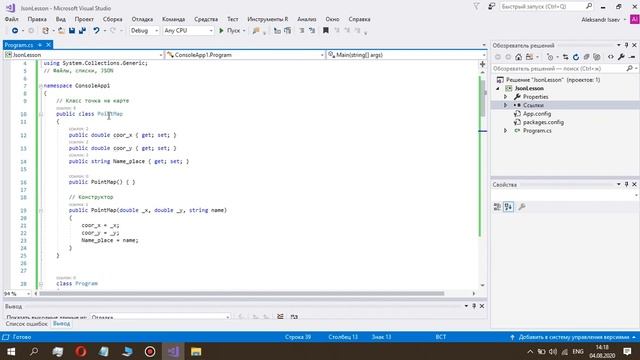This screenshot has height=360, width=640.
Task: Click the editor horizontal scrollbar
Action: [x=241, y=293]
